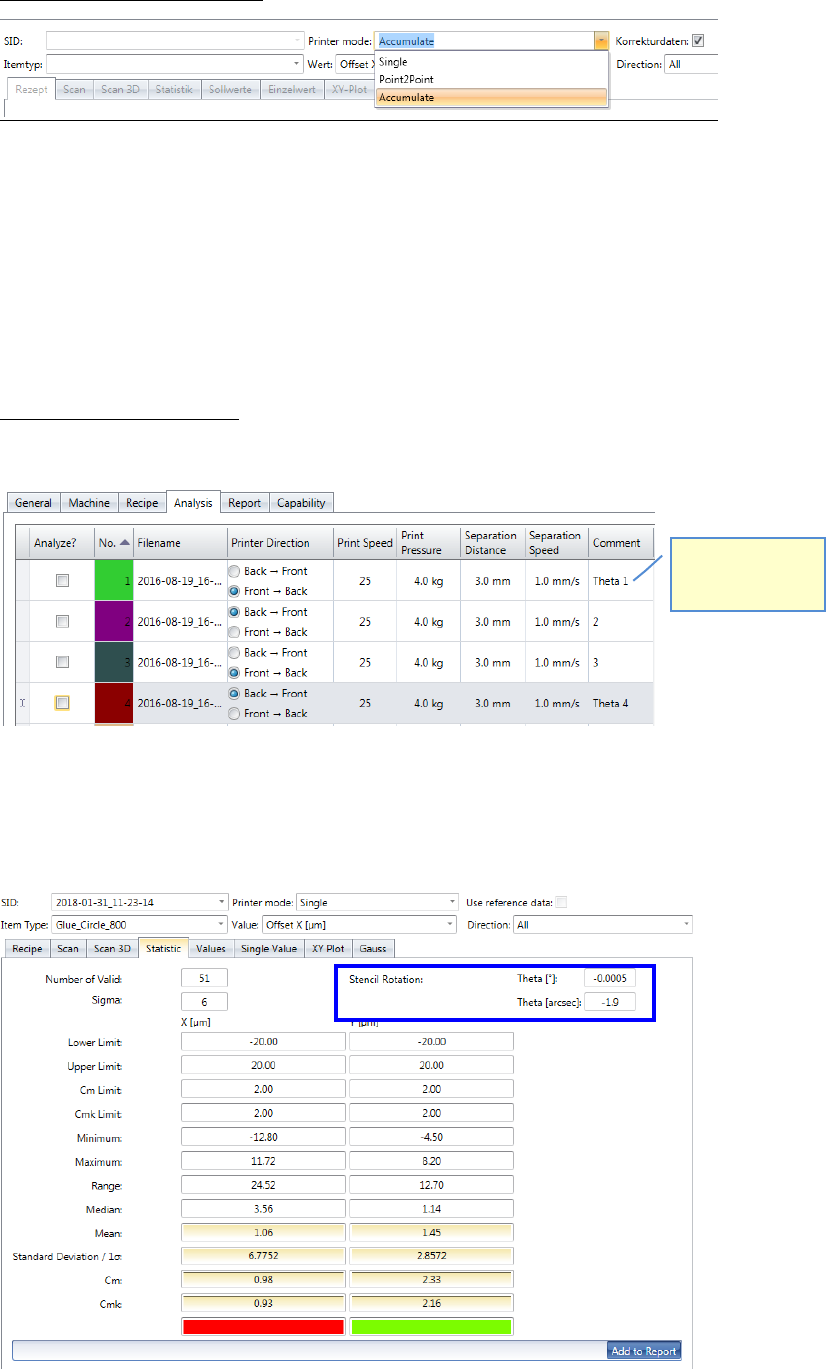Choose Accumulate in the open dropdown list
The width and height of the screenshot is (826, 1369).
click(406, 97)
